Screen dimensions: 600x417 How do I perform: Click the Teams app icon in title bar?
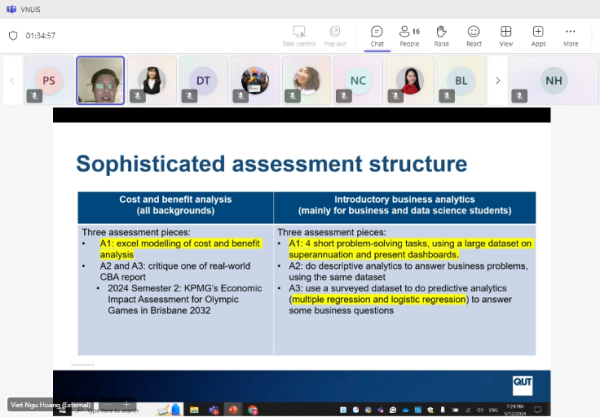(x=9, y=7)
